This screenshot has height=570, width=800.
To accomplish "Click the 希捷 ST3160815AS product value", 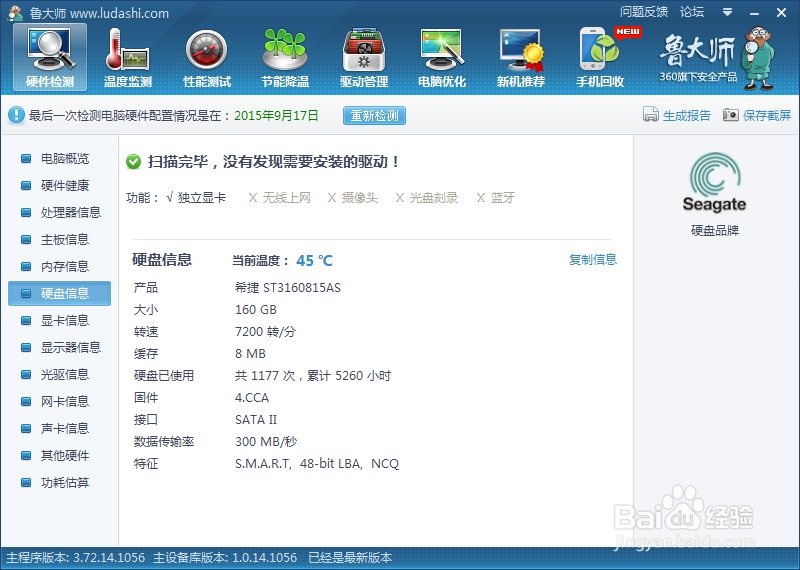I will [288, 288].
